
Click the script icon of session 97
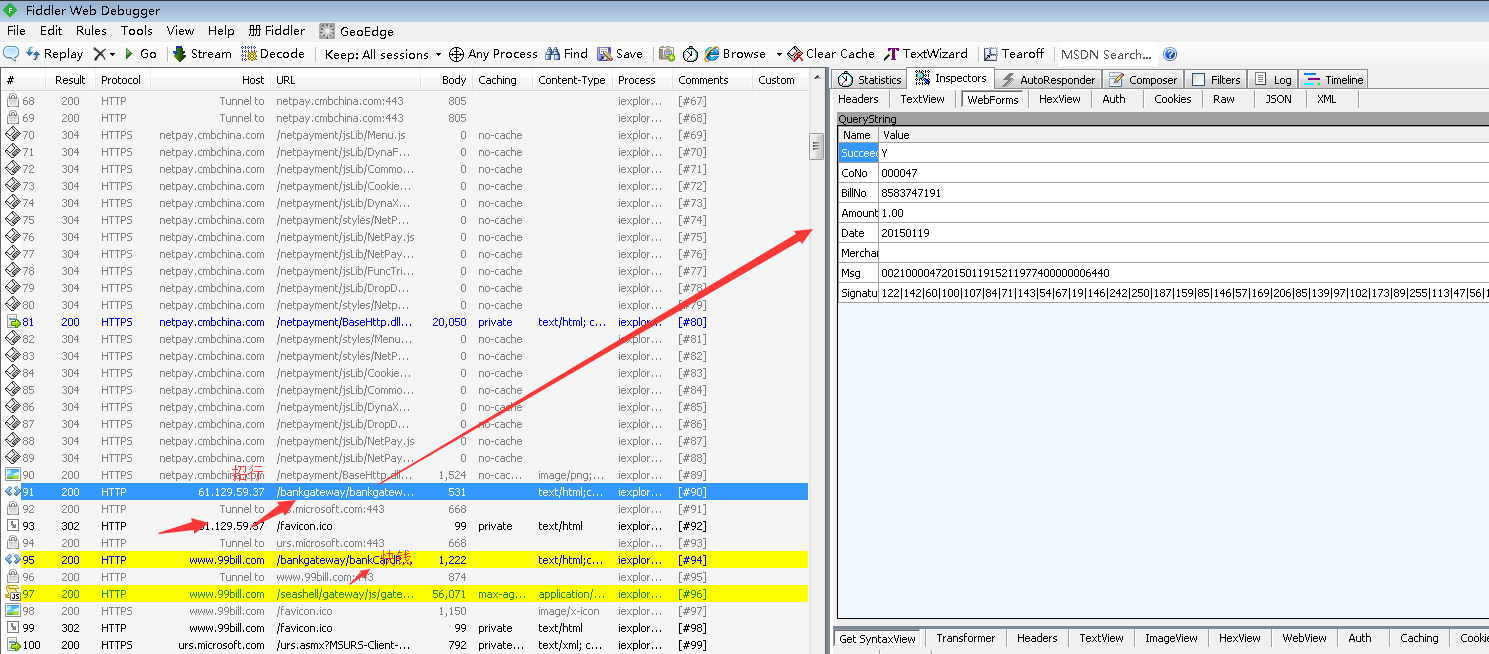point(13,594)
